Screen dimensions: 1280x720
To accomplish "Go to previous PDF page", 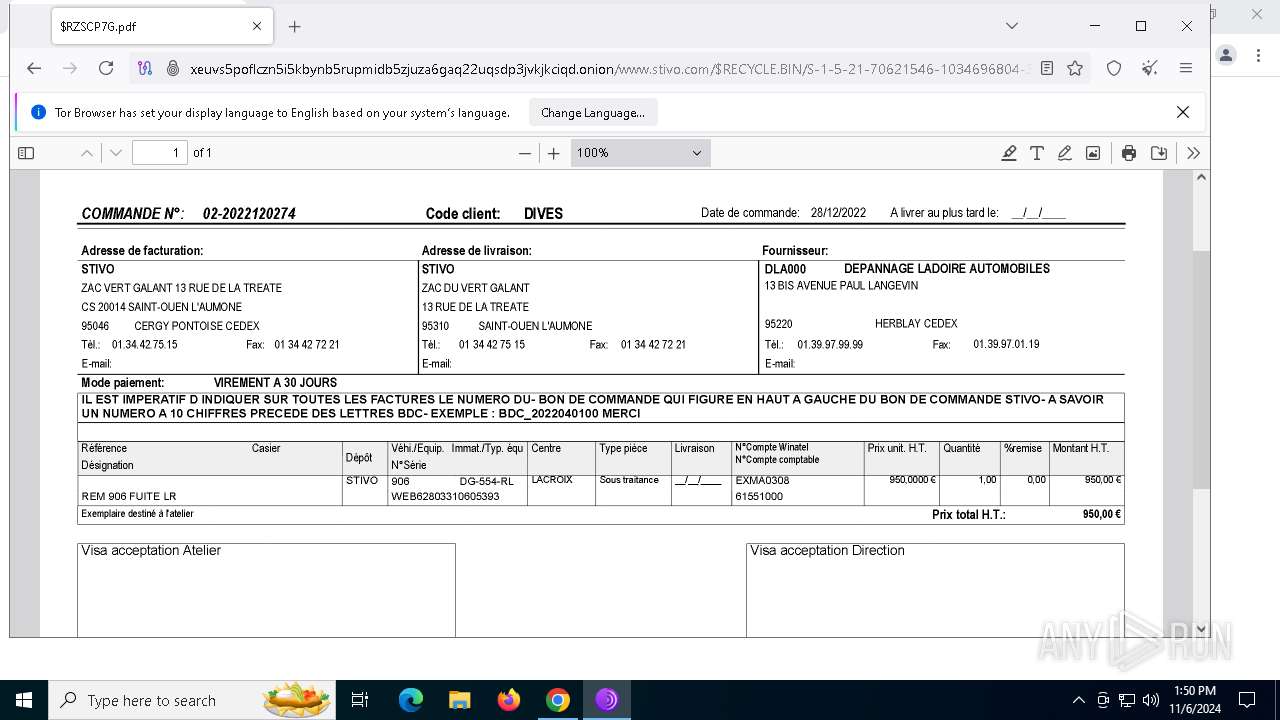I will [87, 153].
